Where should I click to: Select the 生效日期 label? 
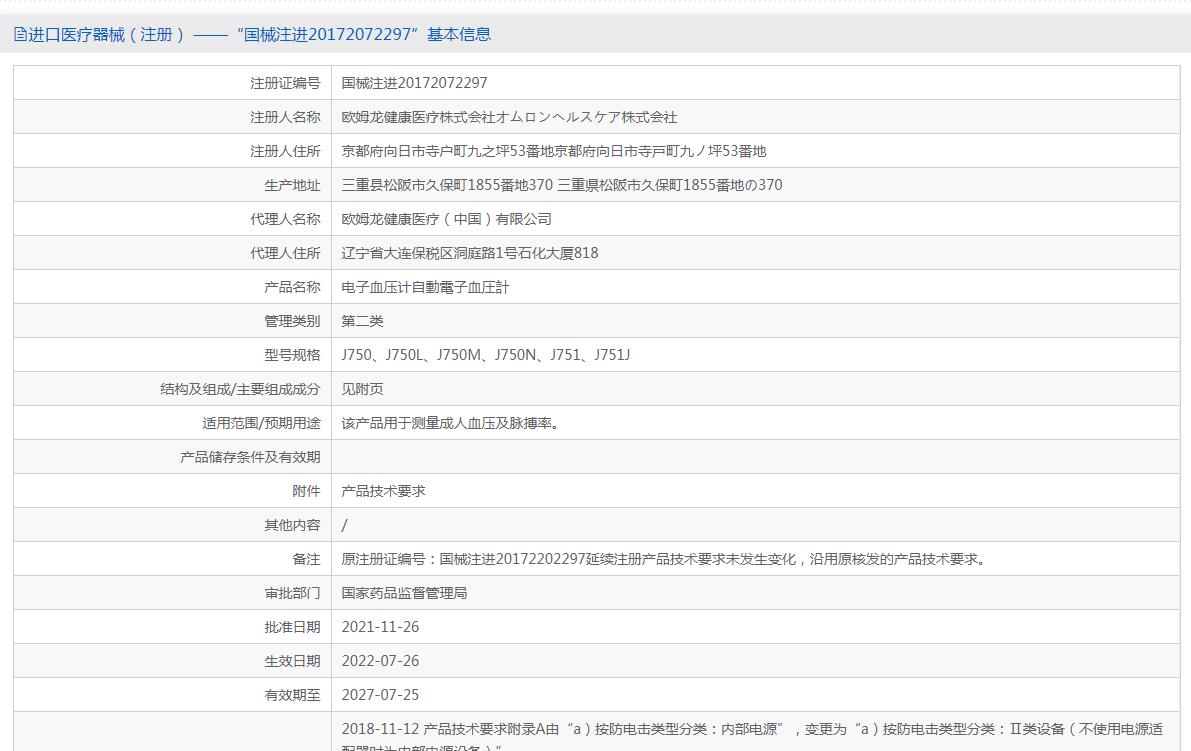tap(292, 661)
